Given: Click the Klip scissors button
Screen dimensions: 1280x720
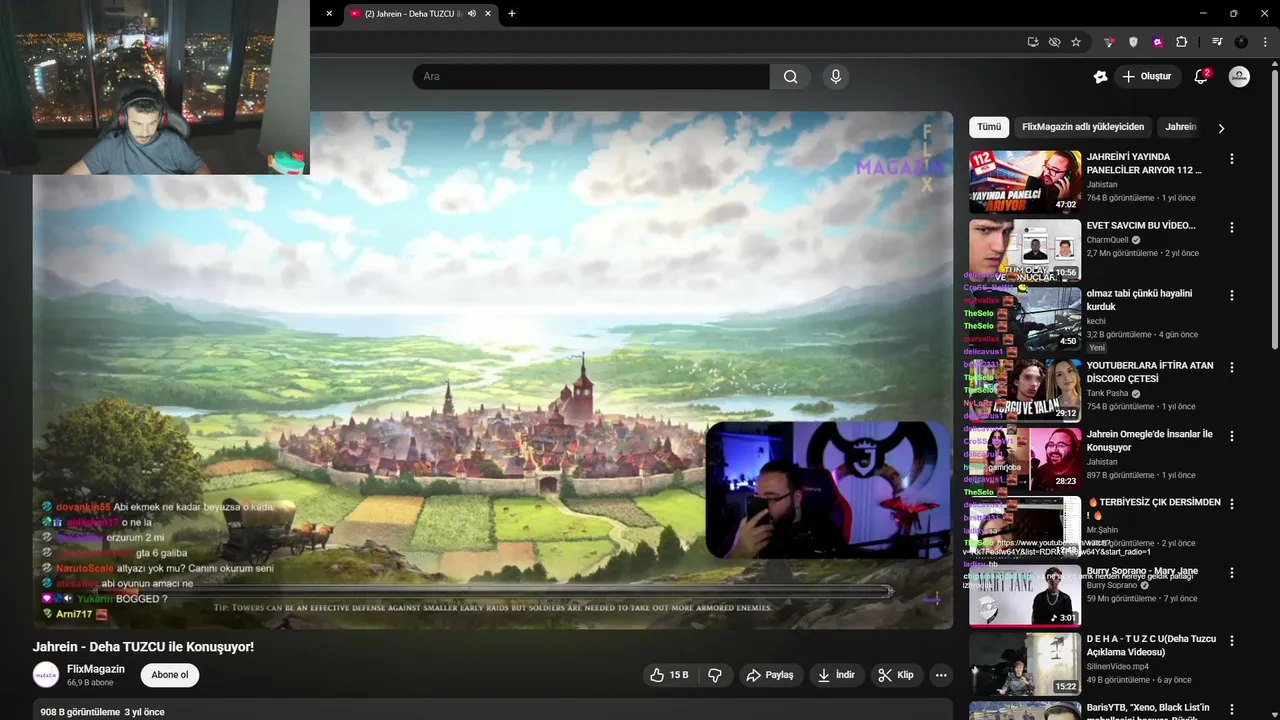Looking at the screenshot, I should (x=896, y=675).
